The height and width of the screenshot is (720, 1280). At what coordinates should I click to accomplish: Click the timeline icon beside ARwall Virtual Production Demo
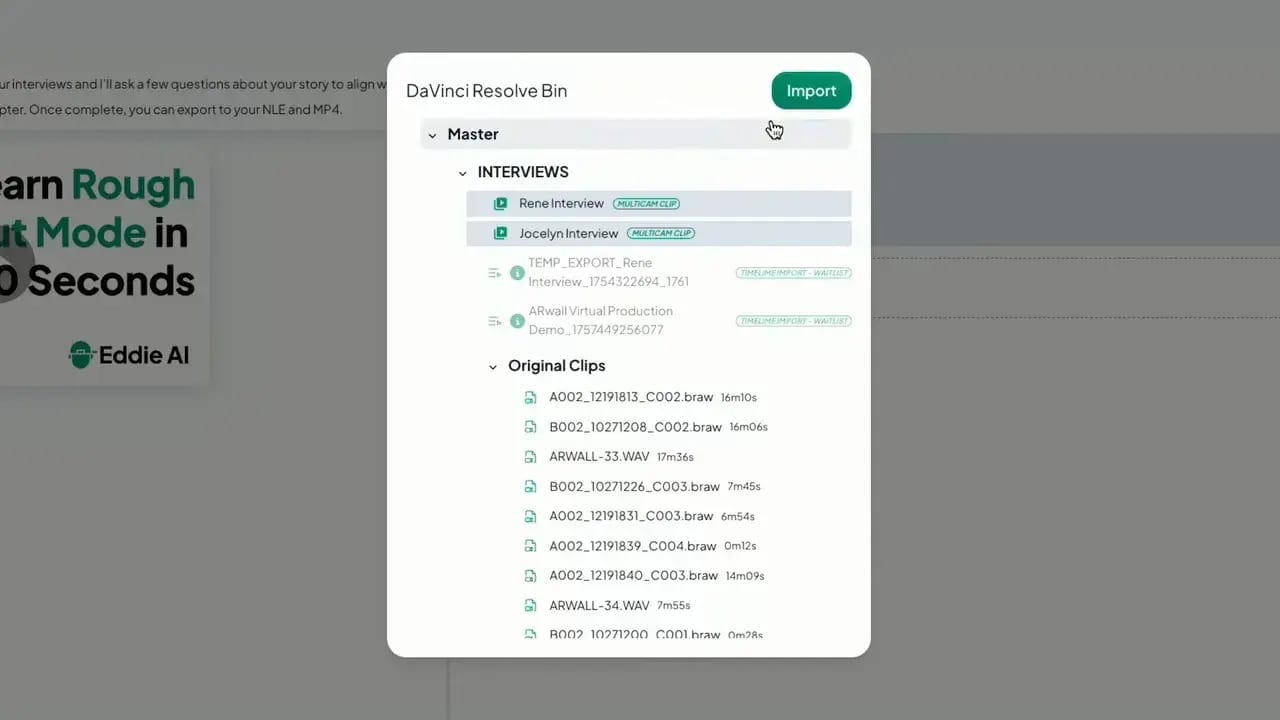[494, 321]
